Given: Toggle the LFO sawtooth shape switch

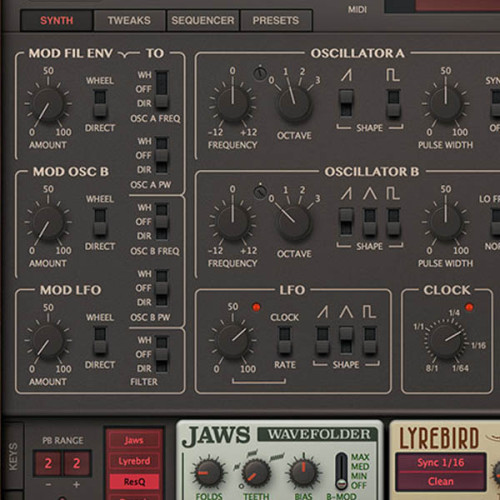Looking at the screenshot, I should pyautogui.click(x=322, y=340).
